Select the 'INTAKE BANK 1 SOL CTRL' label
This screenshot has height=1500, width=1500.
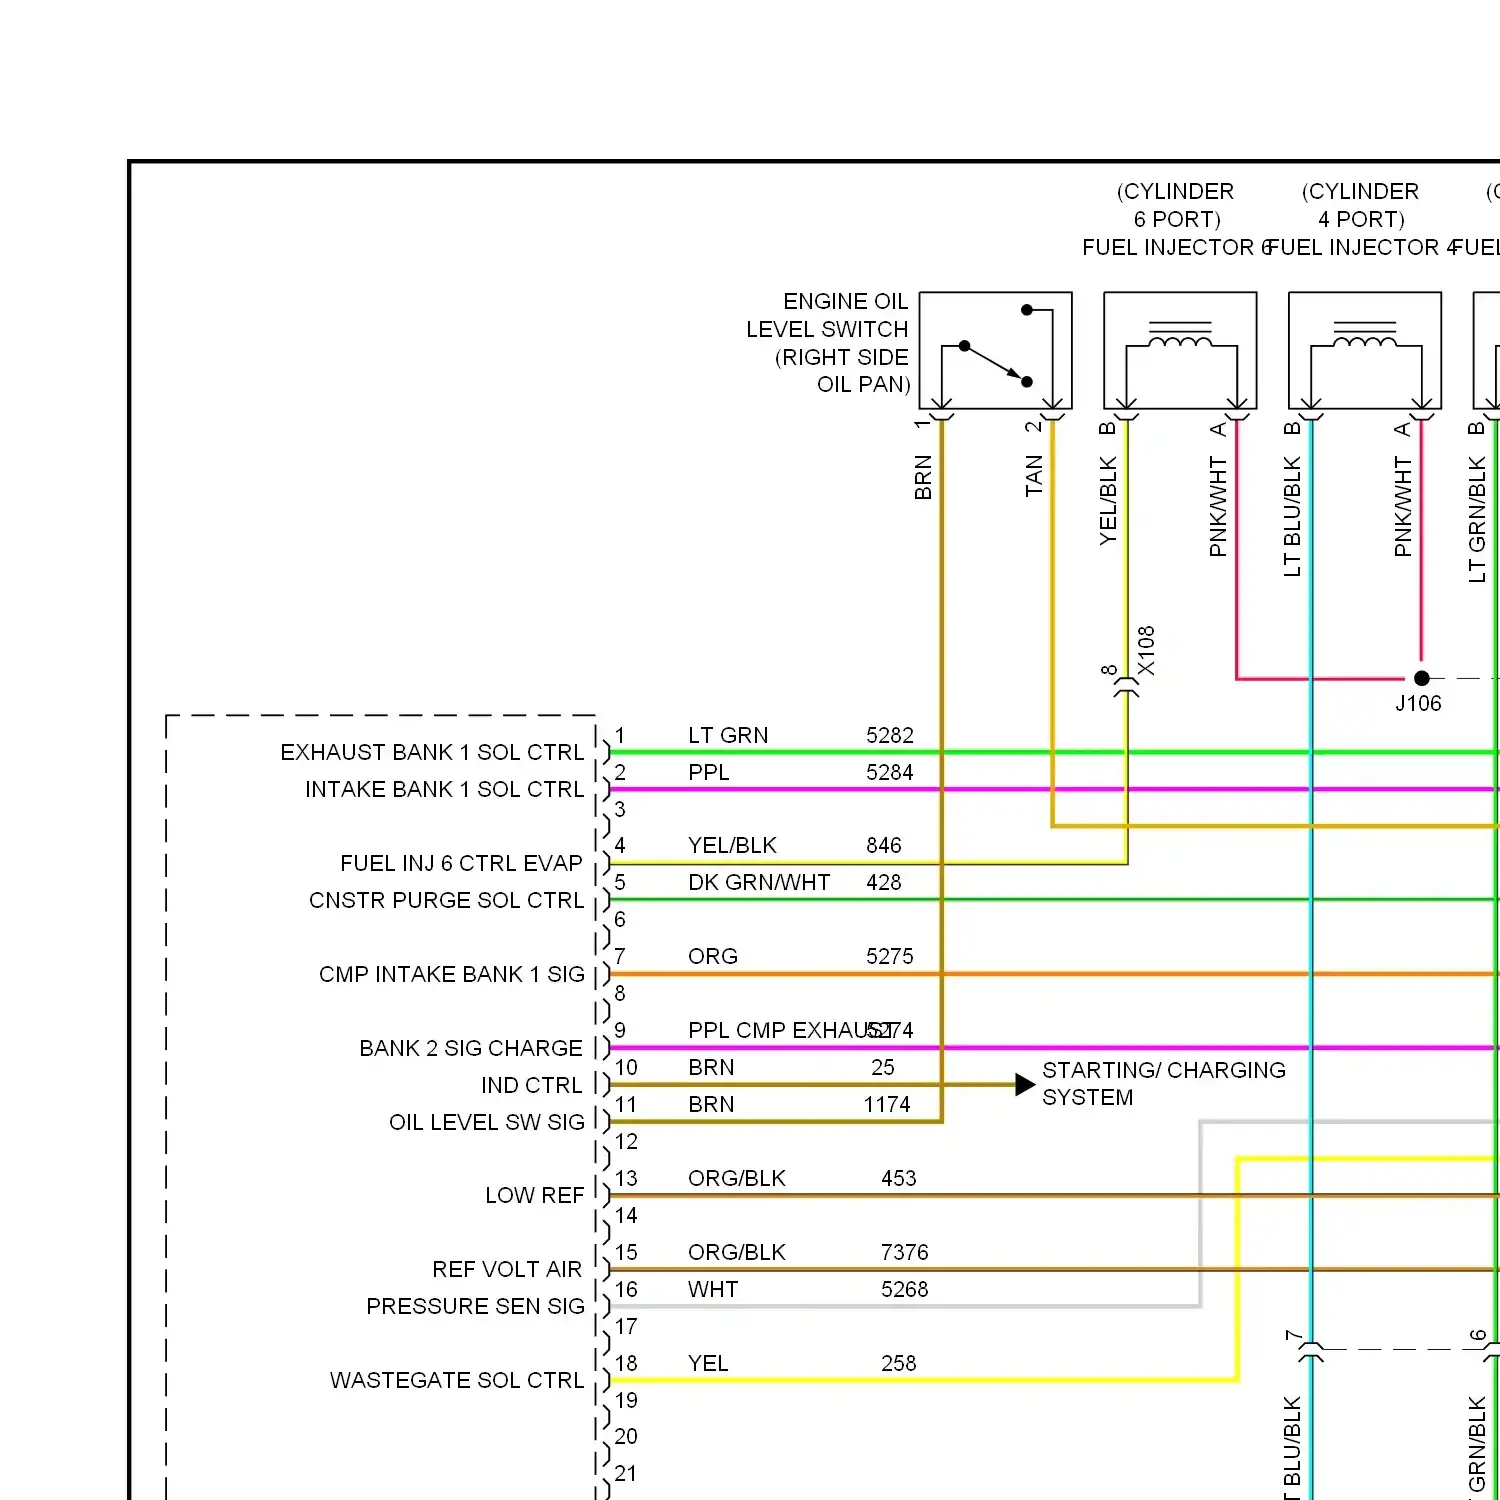click(x=445, y=789)
